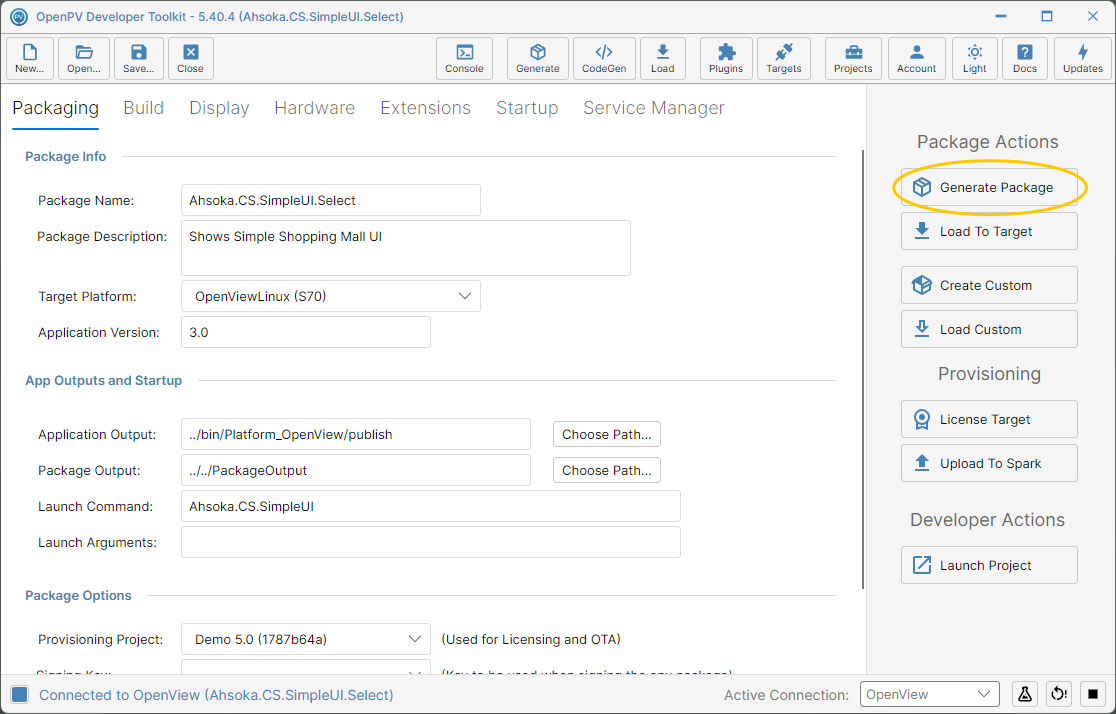Open the Provisioning Project dropdown
1116x714 pixels.
tap(306, 639)
